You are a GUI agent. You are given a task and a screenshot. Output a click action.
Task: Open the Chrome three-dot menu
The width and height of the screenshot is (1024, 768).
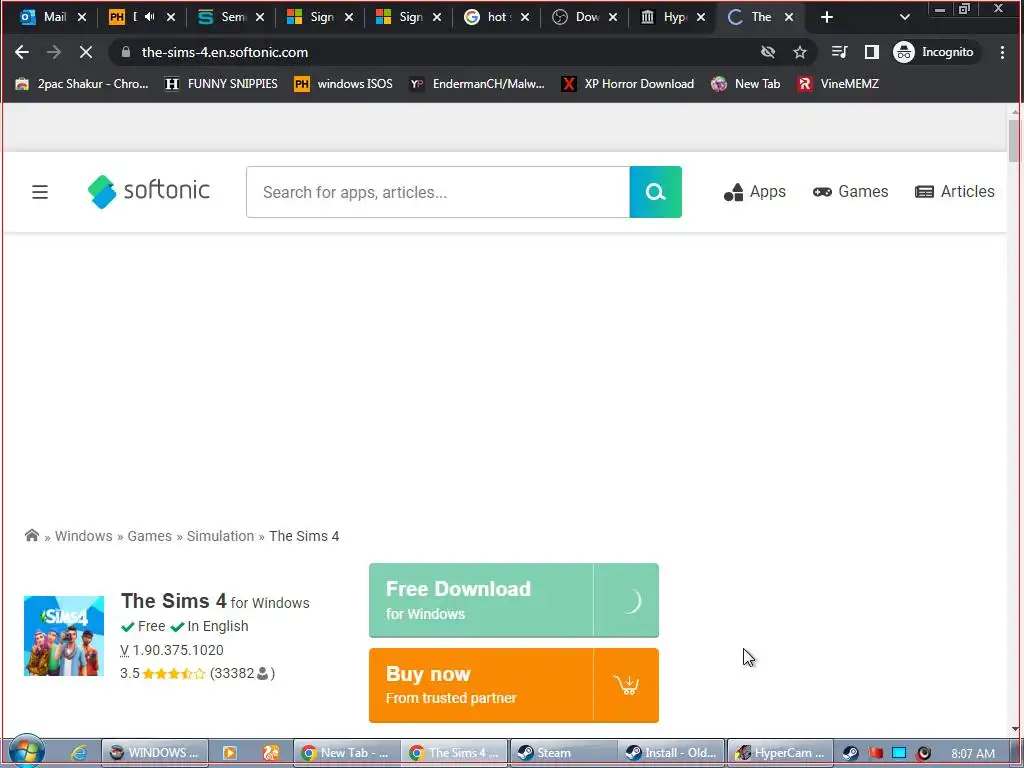[x=1002, y=52]
